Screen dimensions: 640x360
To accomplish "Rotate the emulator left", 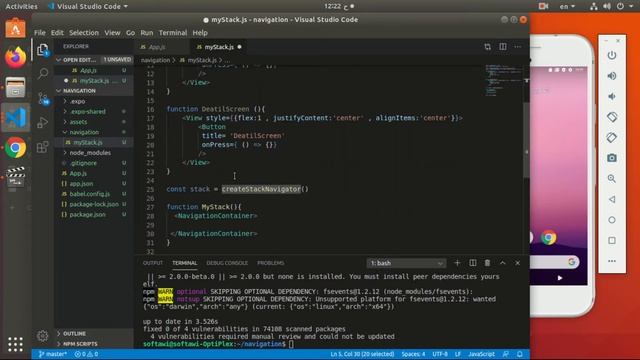I will click(611, 117).
